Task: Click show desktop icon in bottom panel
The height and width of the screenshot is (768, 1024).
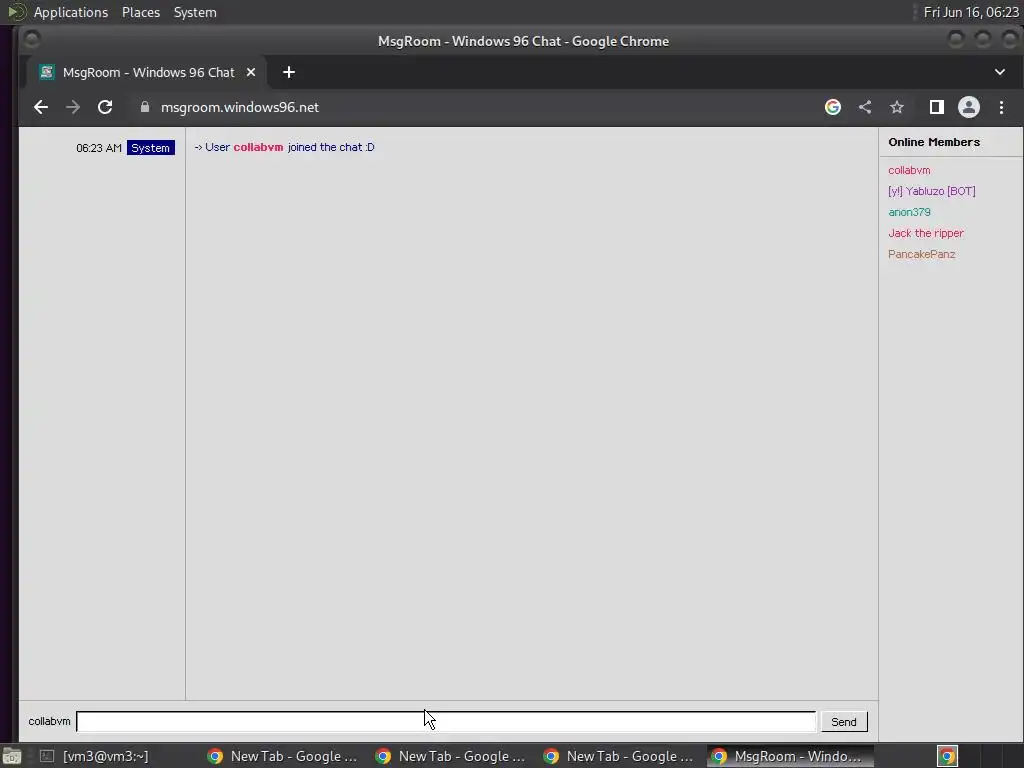Action: 12,756
